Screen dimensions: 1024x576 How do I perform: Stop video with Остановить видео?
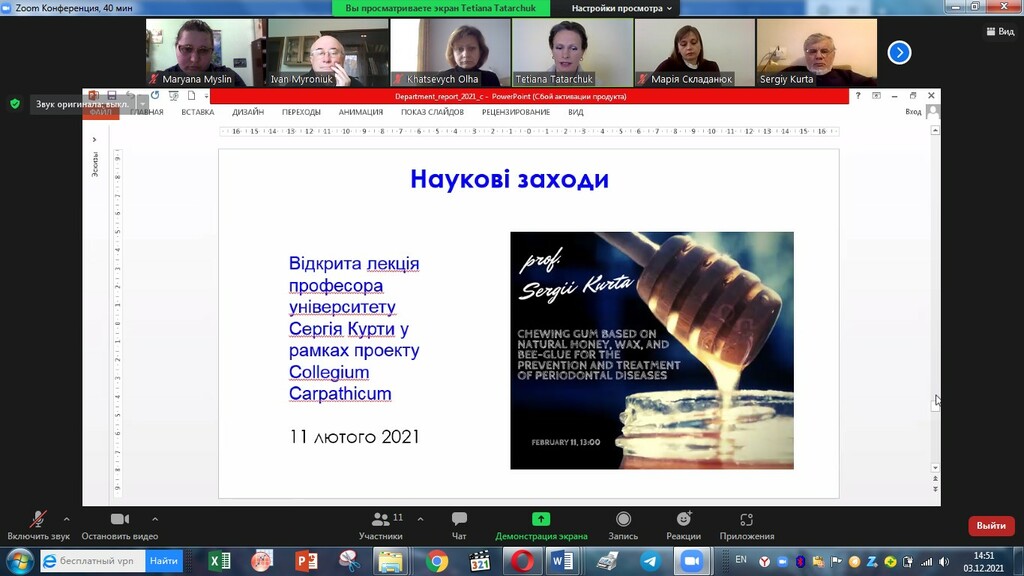coord(120,526)
